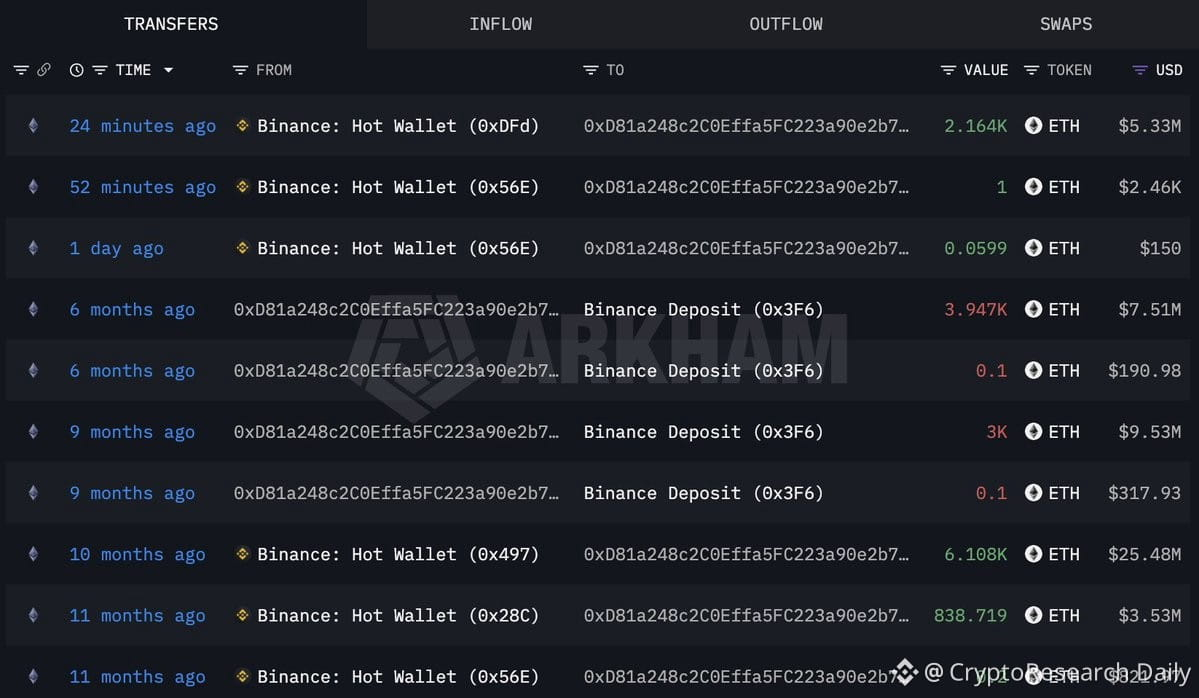Open sender 0xD81a address in $190.98 row

click(x=396, y=371)
